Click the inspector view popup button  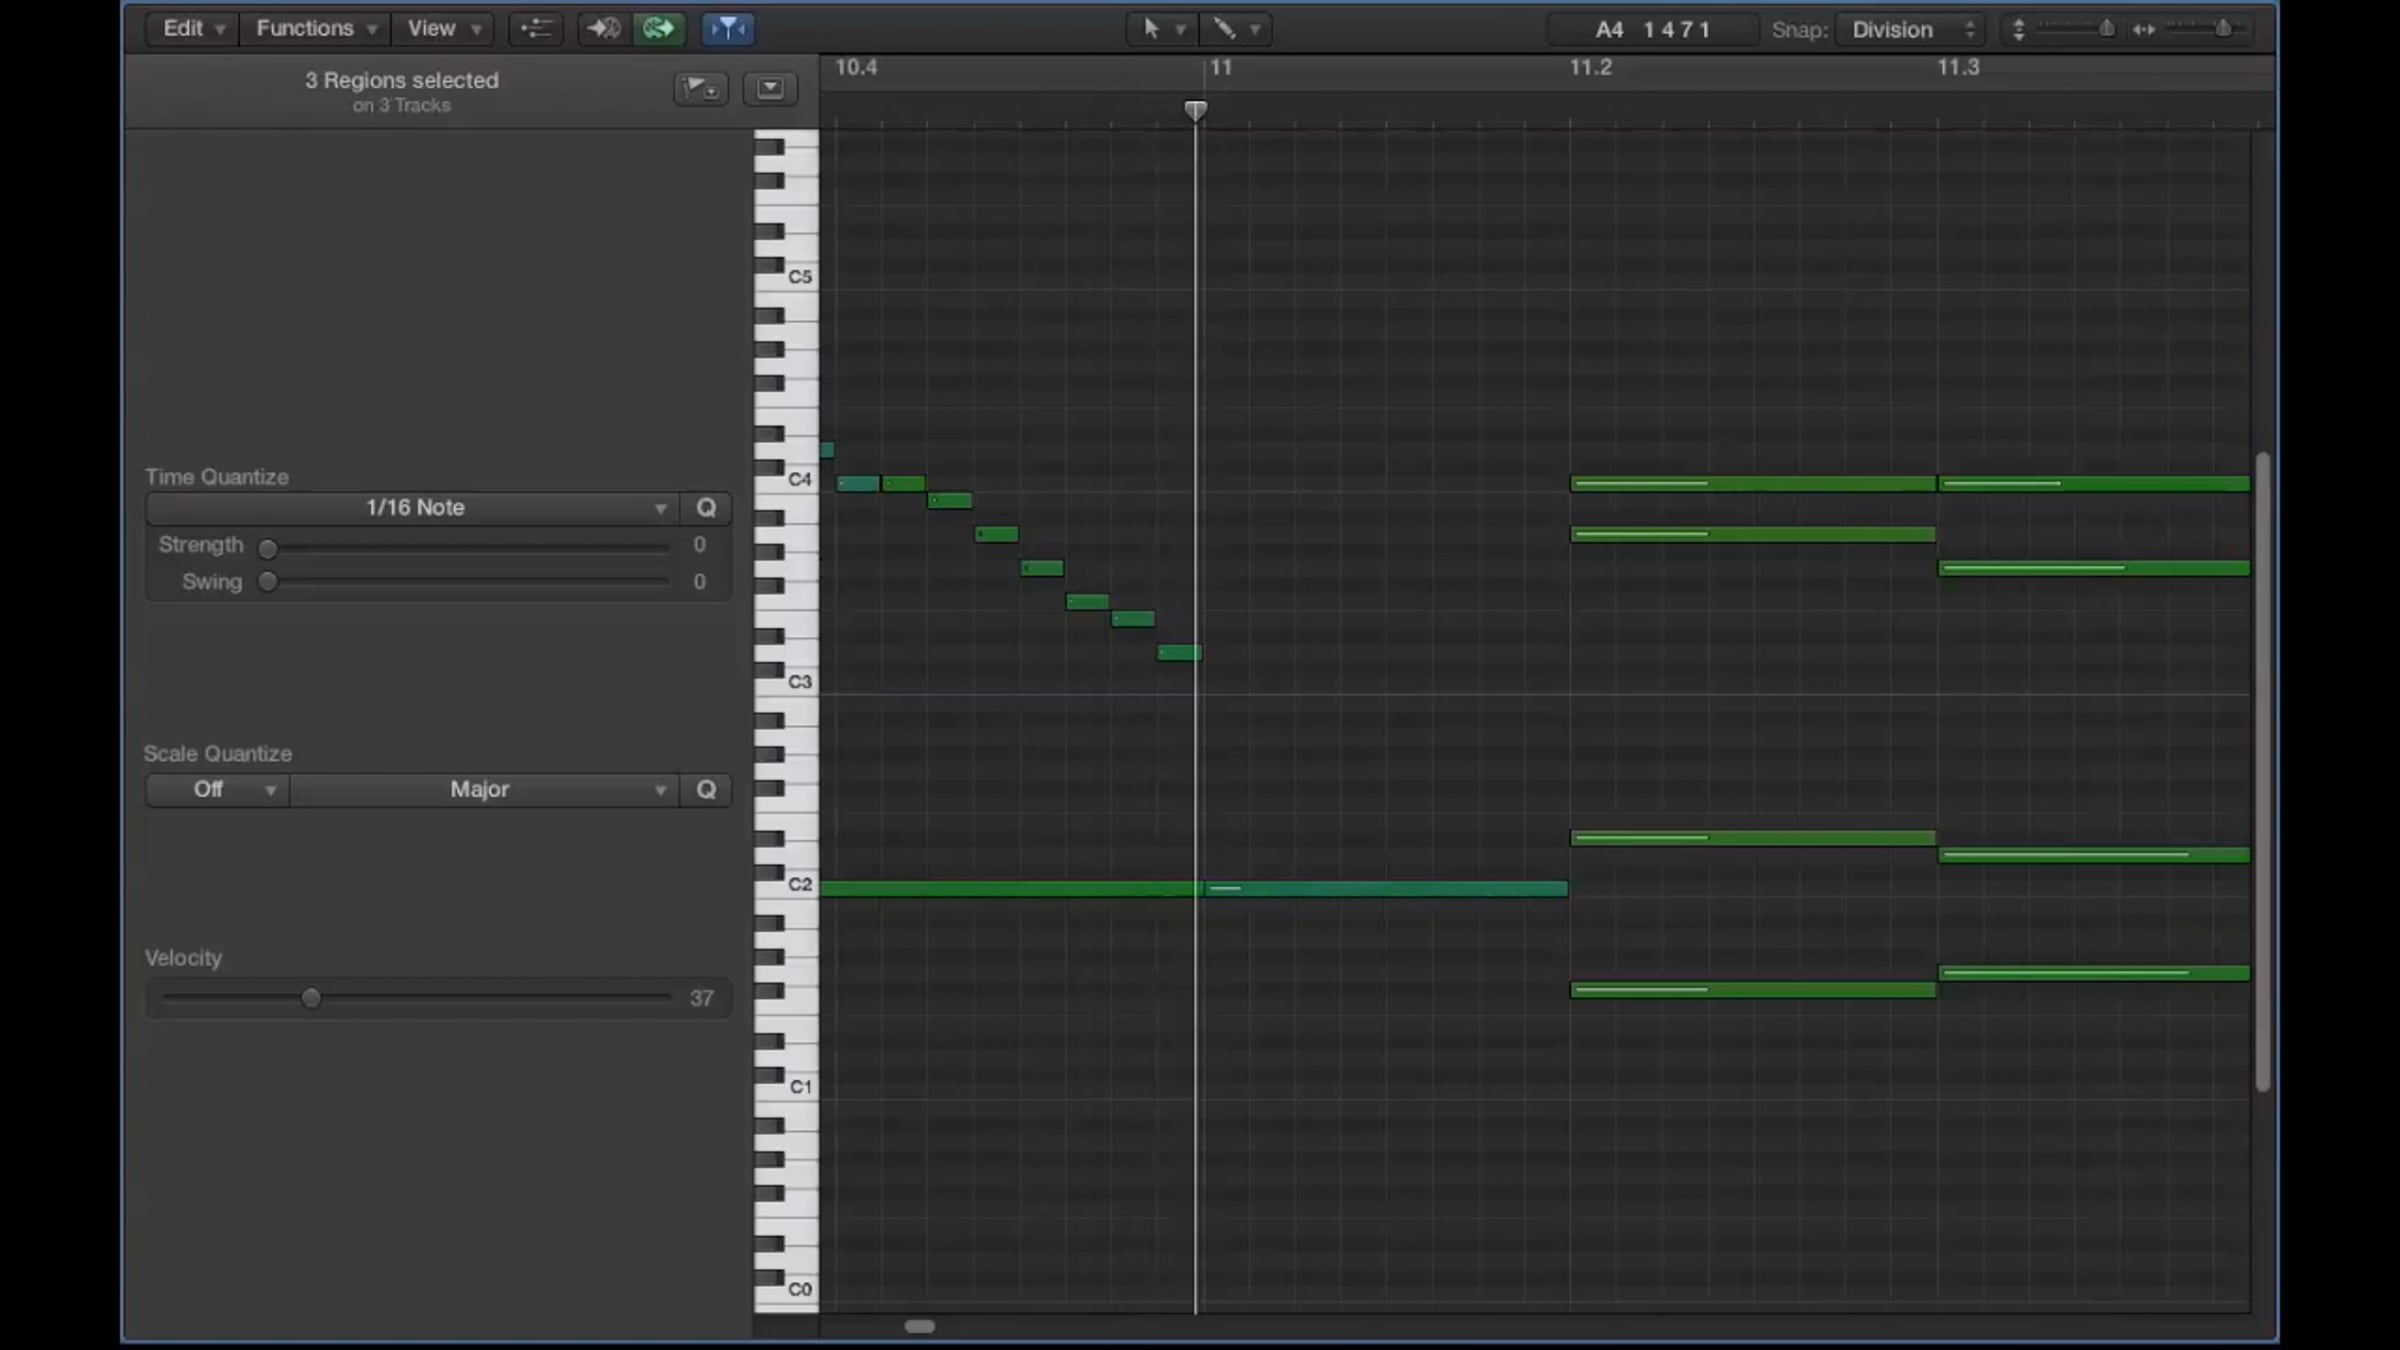(770, 89)
